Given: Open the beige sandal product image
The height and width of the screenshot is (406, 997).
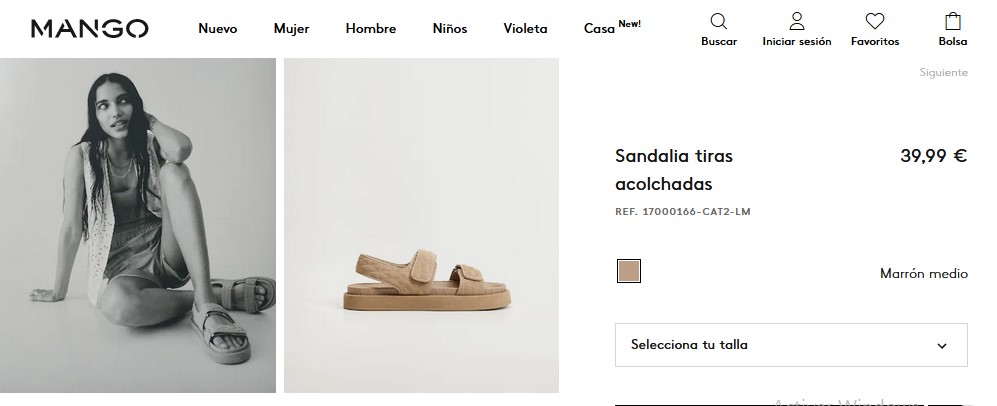Looking at the screenshot, I should tap(422, 226).
